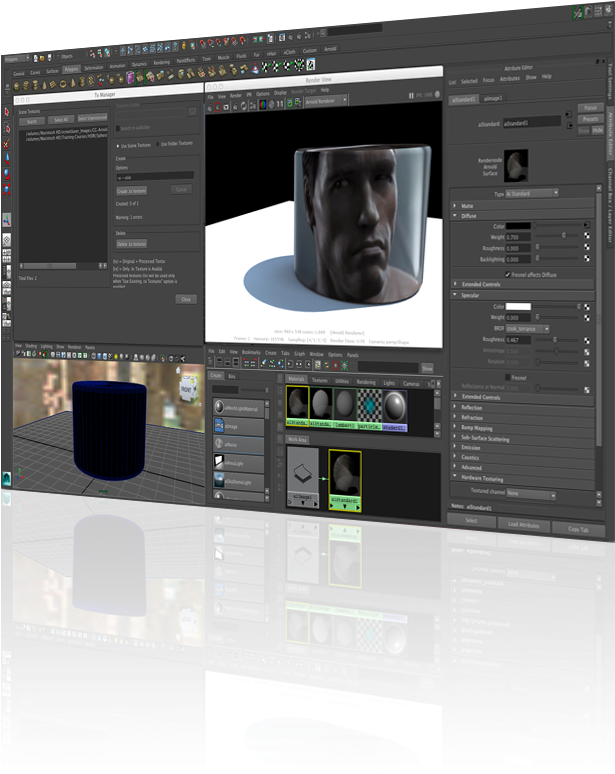
Task: Click the Diffuse Color swatch
Action: pyautogui.click(x=518, y=227)
